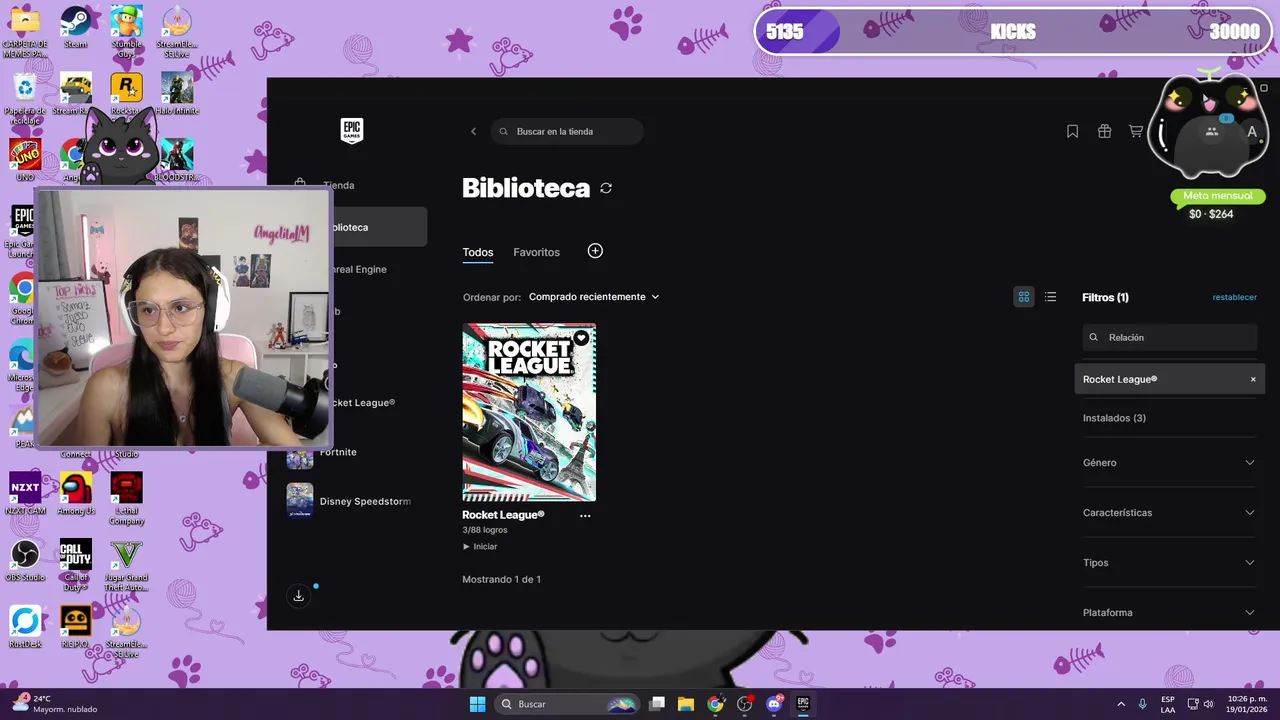Viewport: 1280px width, 720px height.
Task: Open the shopping cart icon
Action: 1136,131
